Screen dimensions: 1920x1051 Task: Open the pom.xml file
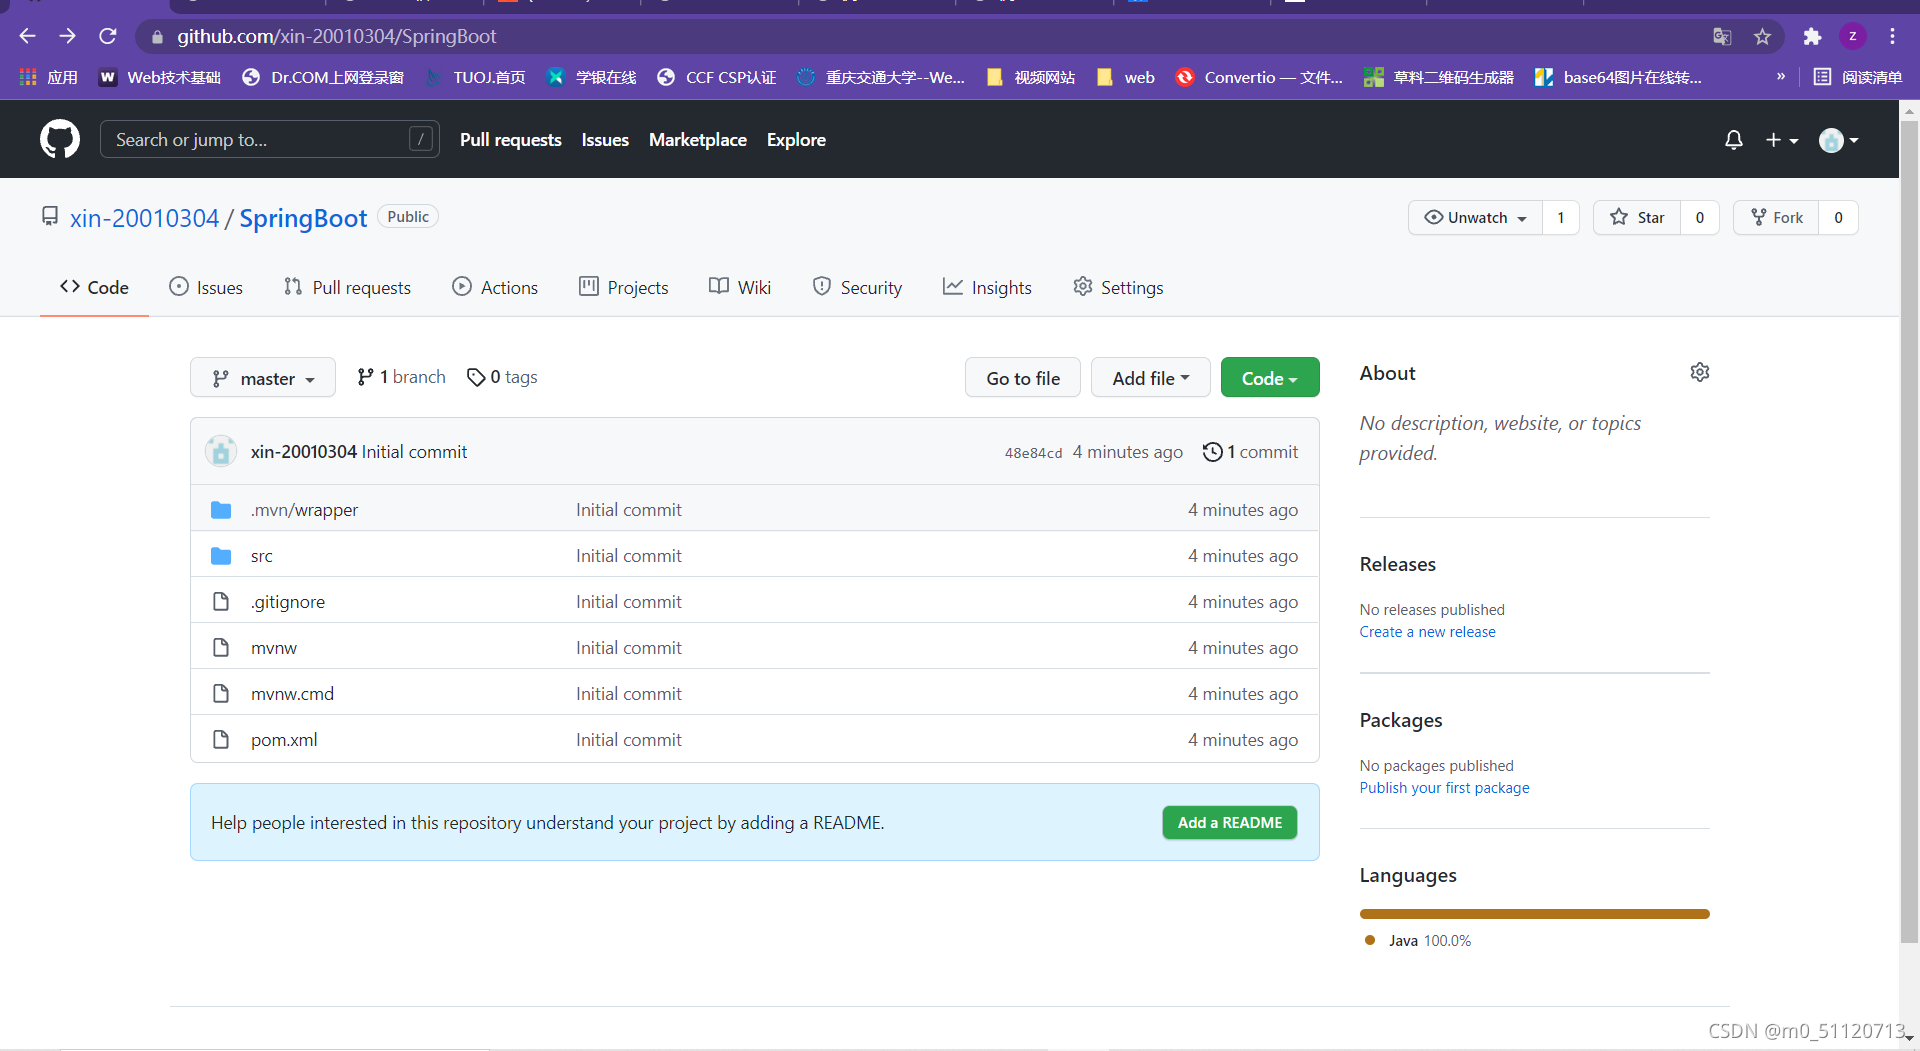[x=284, y=739]
